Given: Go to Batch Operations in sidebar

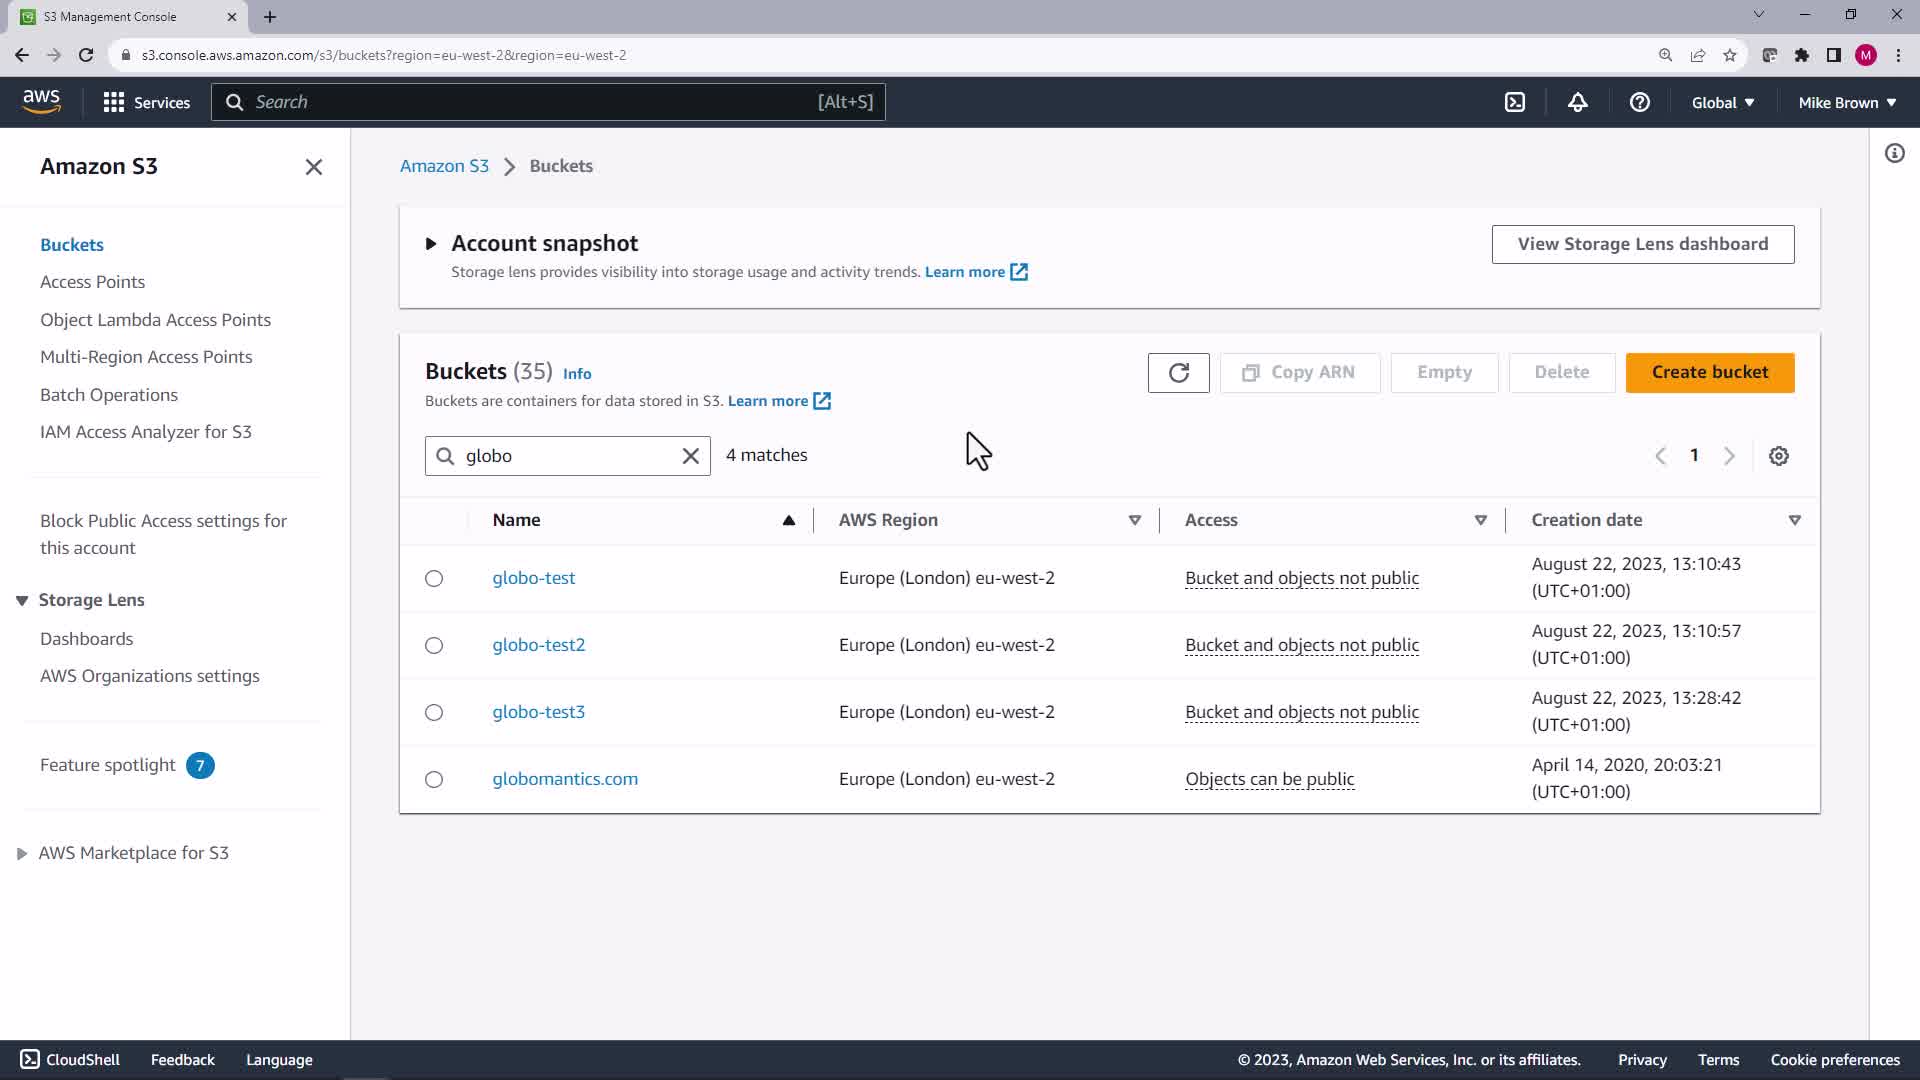Looking at the screenshot, I should point(109,395).
